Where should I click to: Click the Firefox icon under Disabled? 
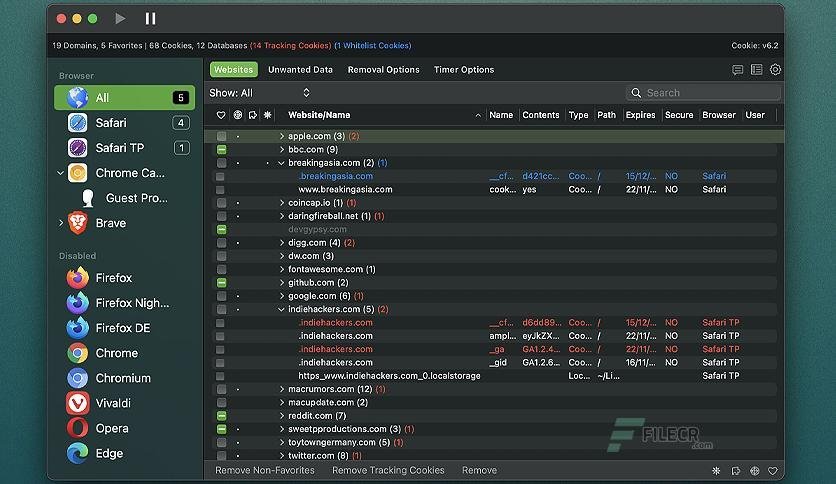(78, 278)
